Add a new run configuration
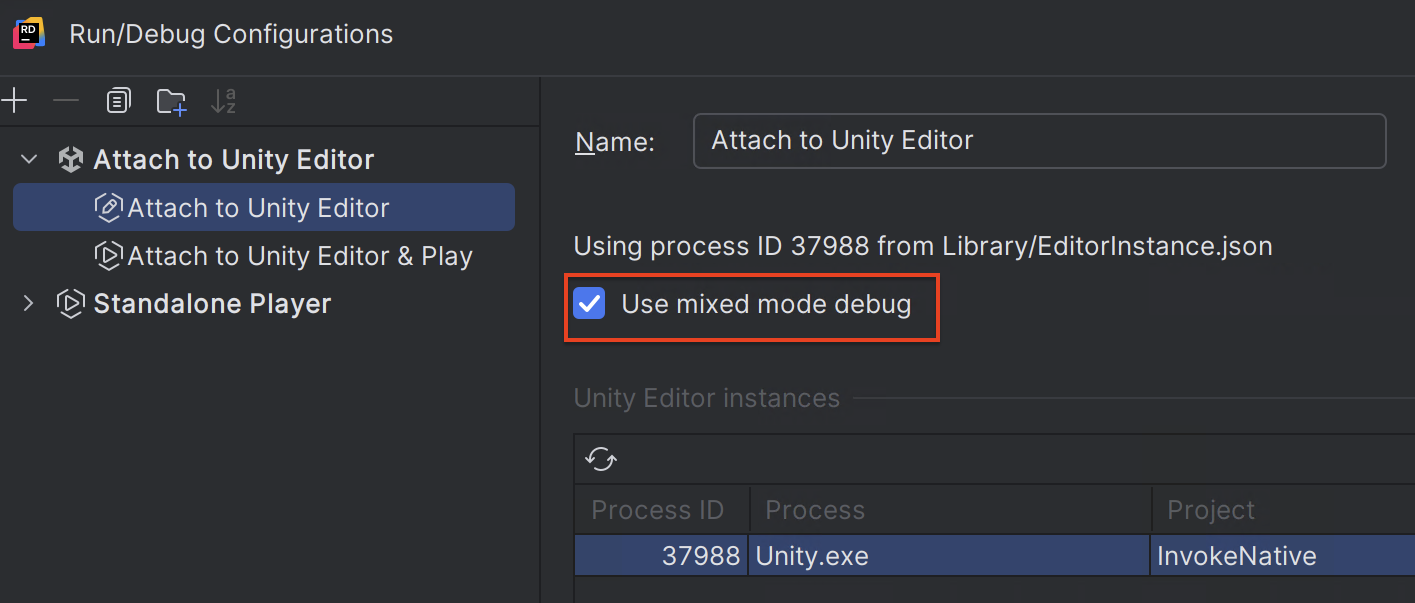1415x603 pixels. 15,100
